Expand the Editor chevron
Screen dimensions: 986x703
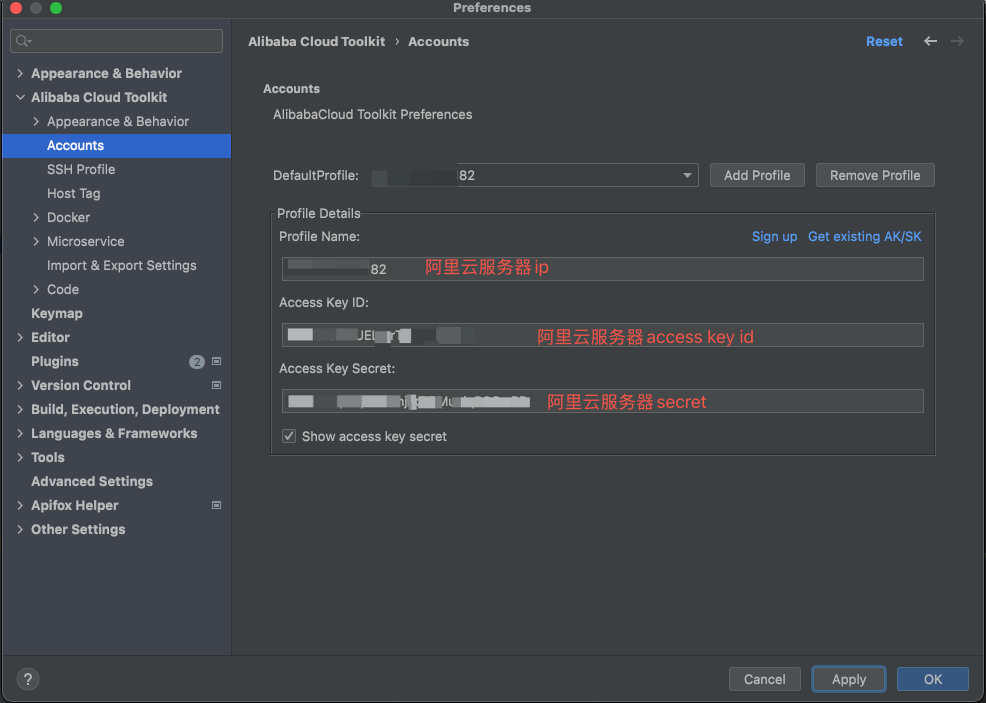point(20,338)
